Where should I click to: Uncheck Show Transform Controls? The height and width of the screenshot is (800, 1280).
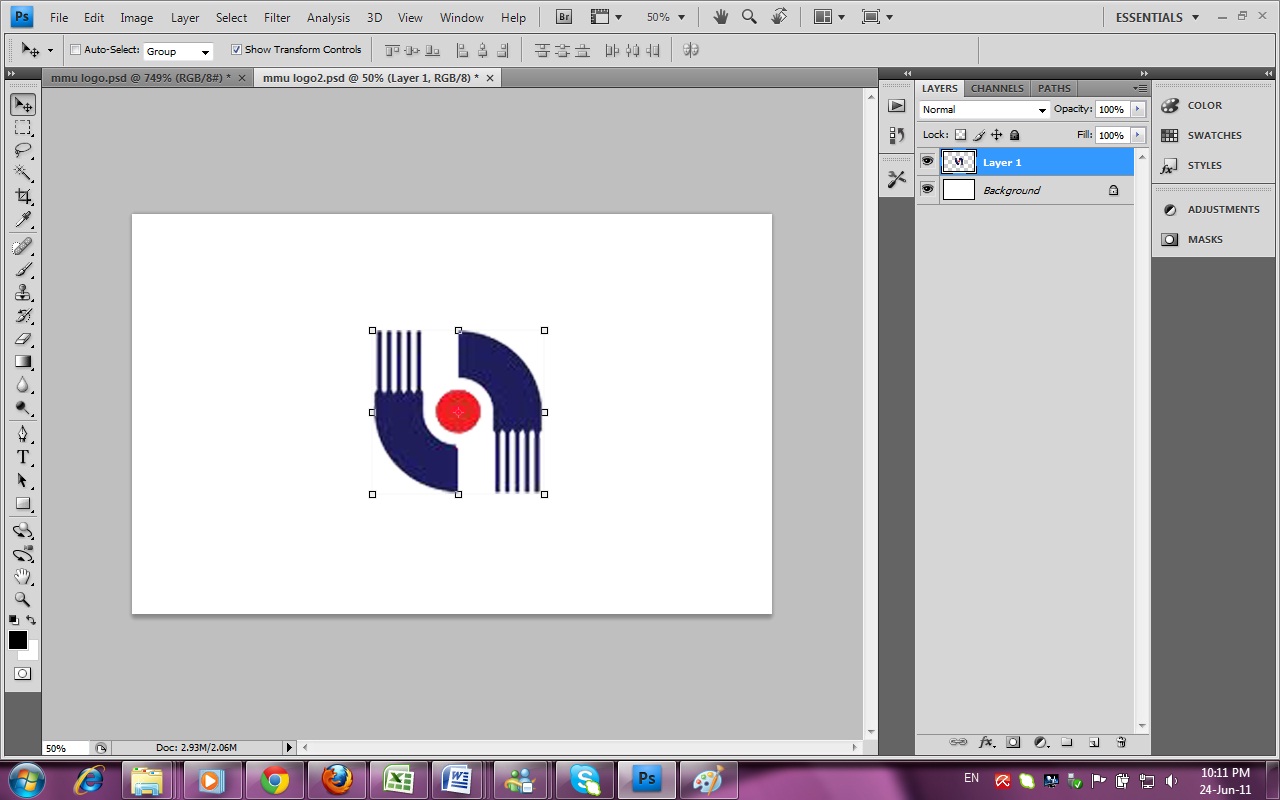click(236, 50)
